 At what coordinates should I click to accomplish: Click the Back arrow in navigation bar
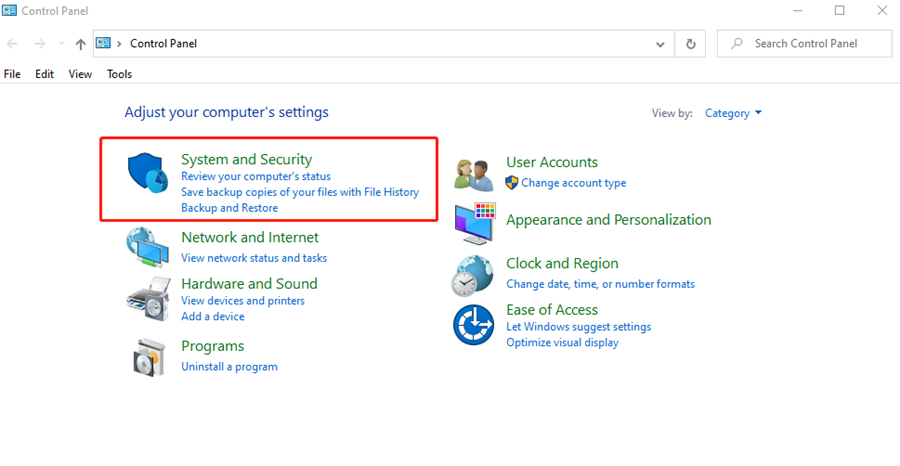coord(13,44)
